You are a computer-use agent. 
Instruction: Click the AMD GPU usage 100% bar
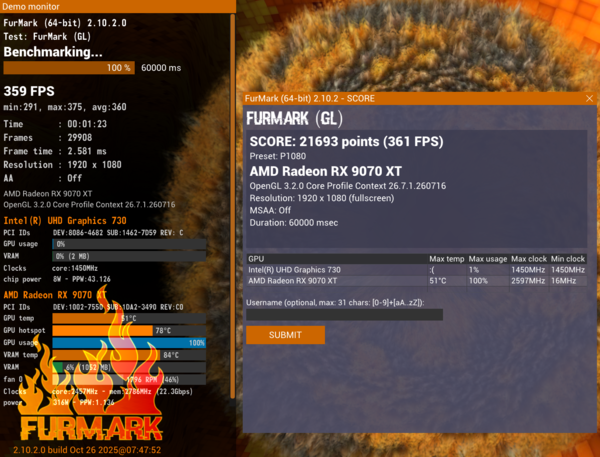129,343
